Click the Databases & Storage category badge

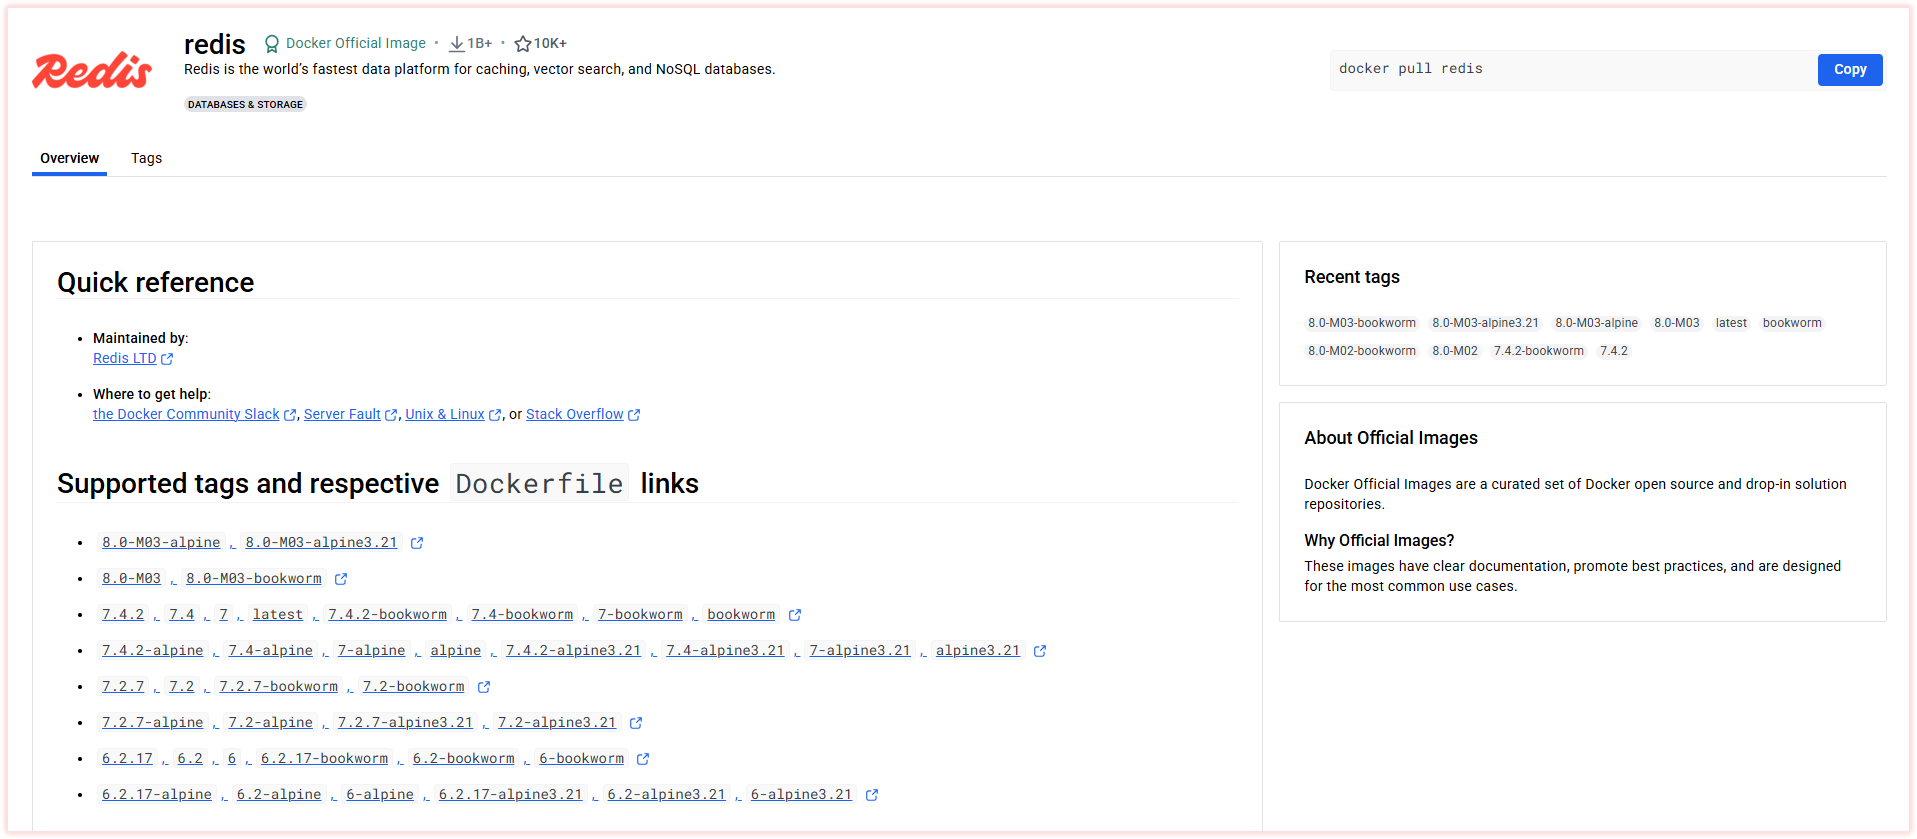pos(245,104)
